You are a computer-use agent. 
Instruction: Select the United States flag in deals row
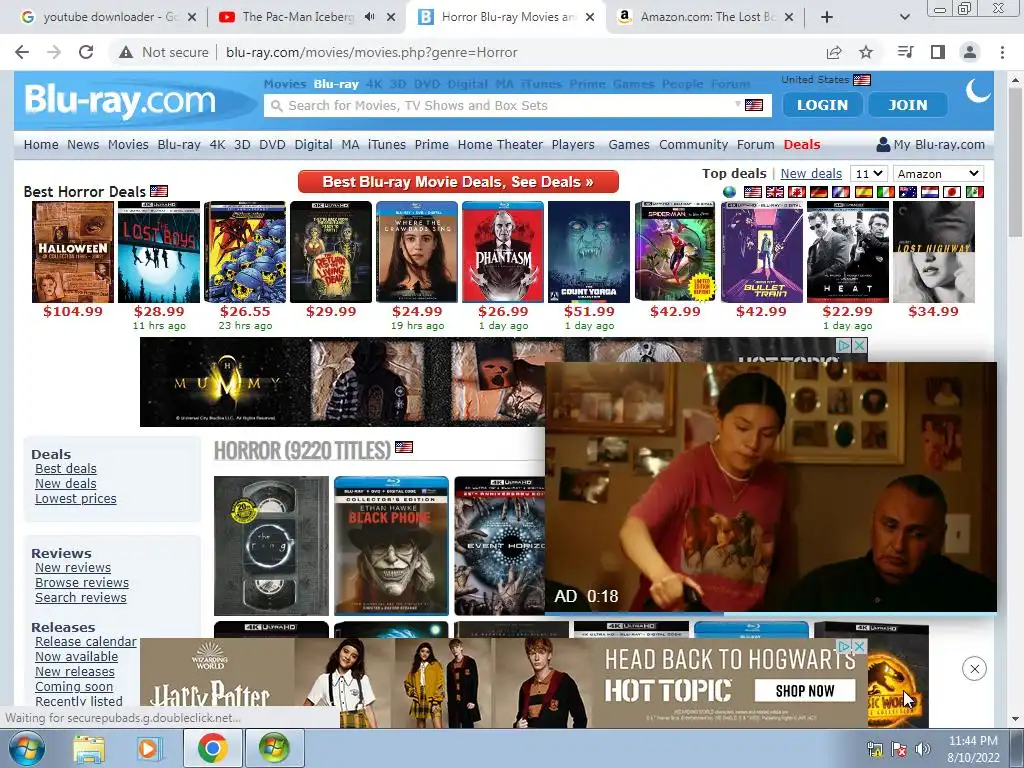(753, 192)
